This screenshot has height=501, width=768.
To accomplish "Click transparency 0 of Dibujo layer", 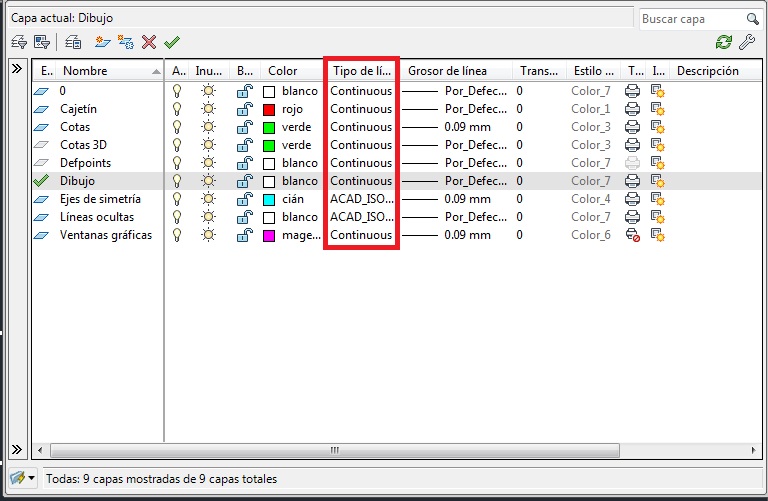I will coord(520,181).
